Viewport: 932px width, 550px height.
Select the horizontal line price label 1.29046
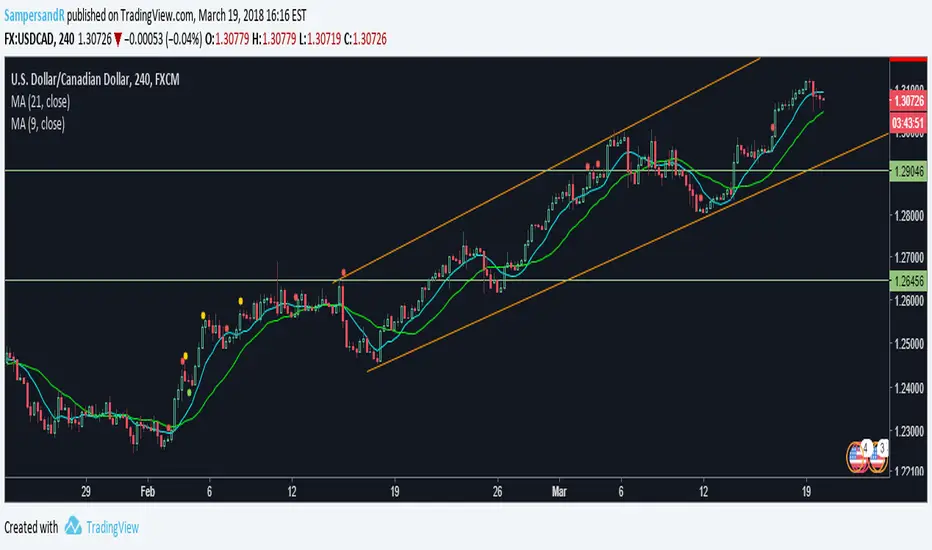pyautogui.click(x=908, y=172)
